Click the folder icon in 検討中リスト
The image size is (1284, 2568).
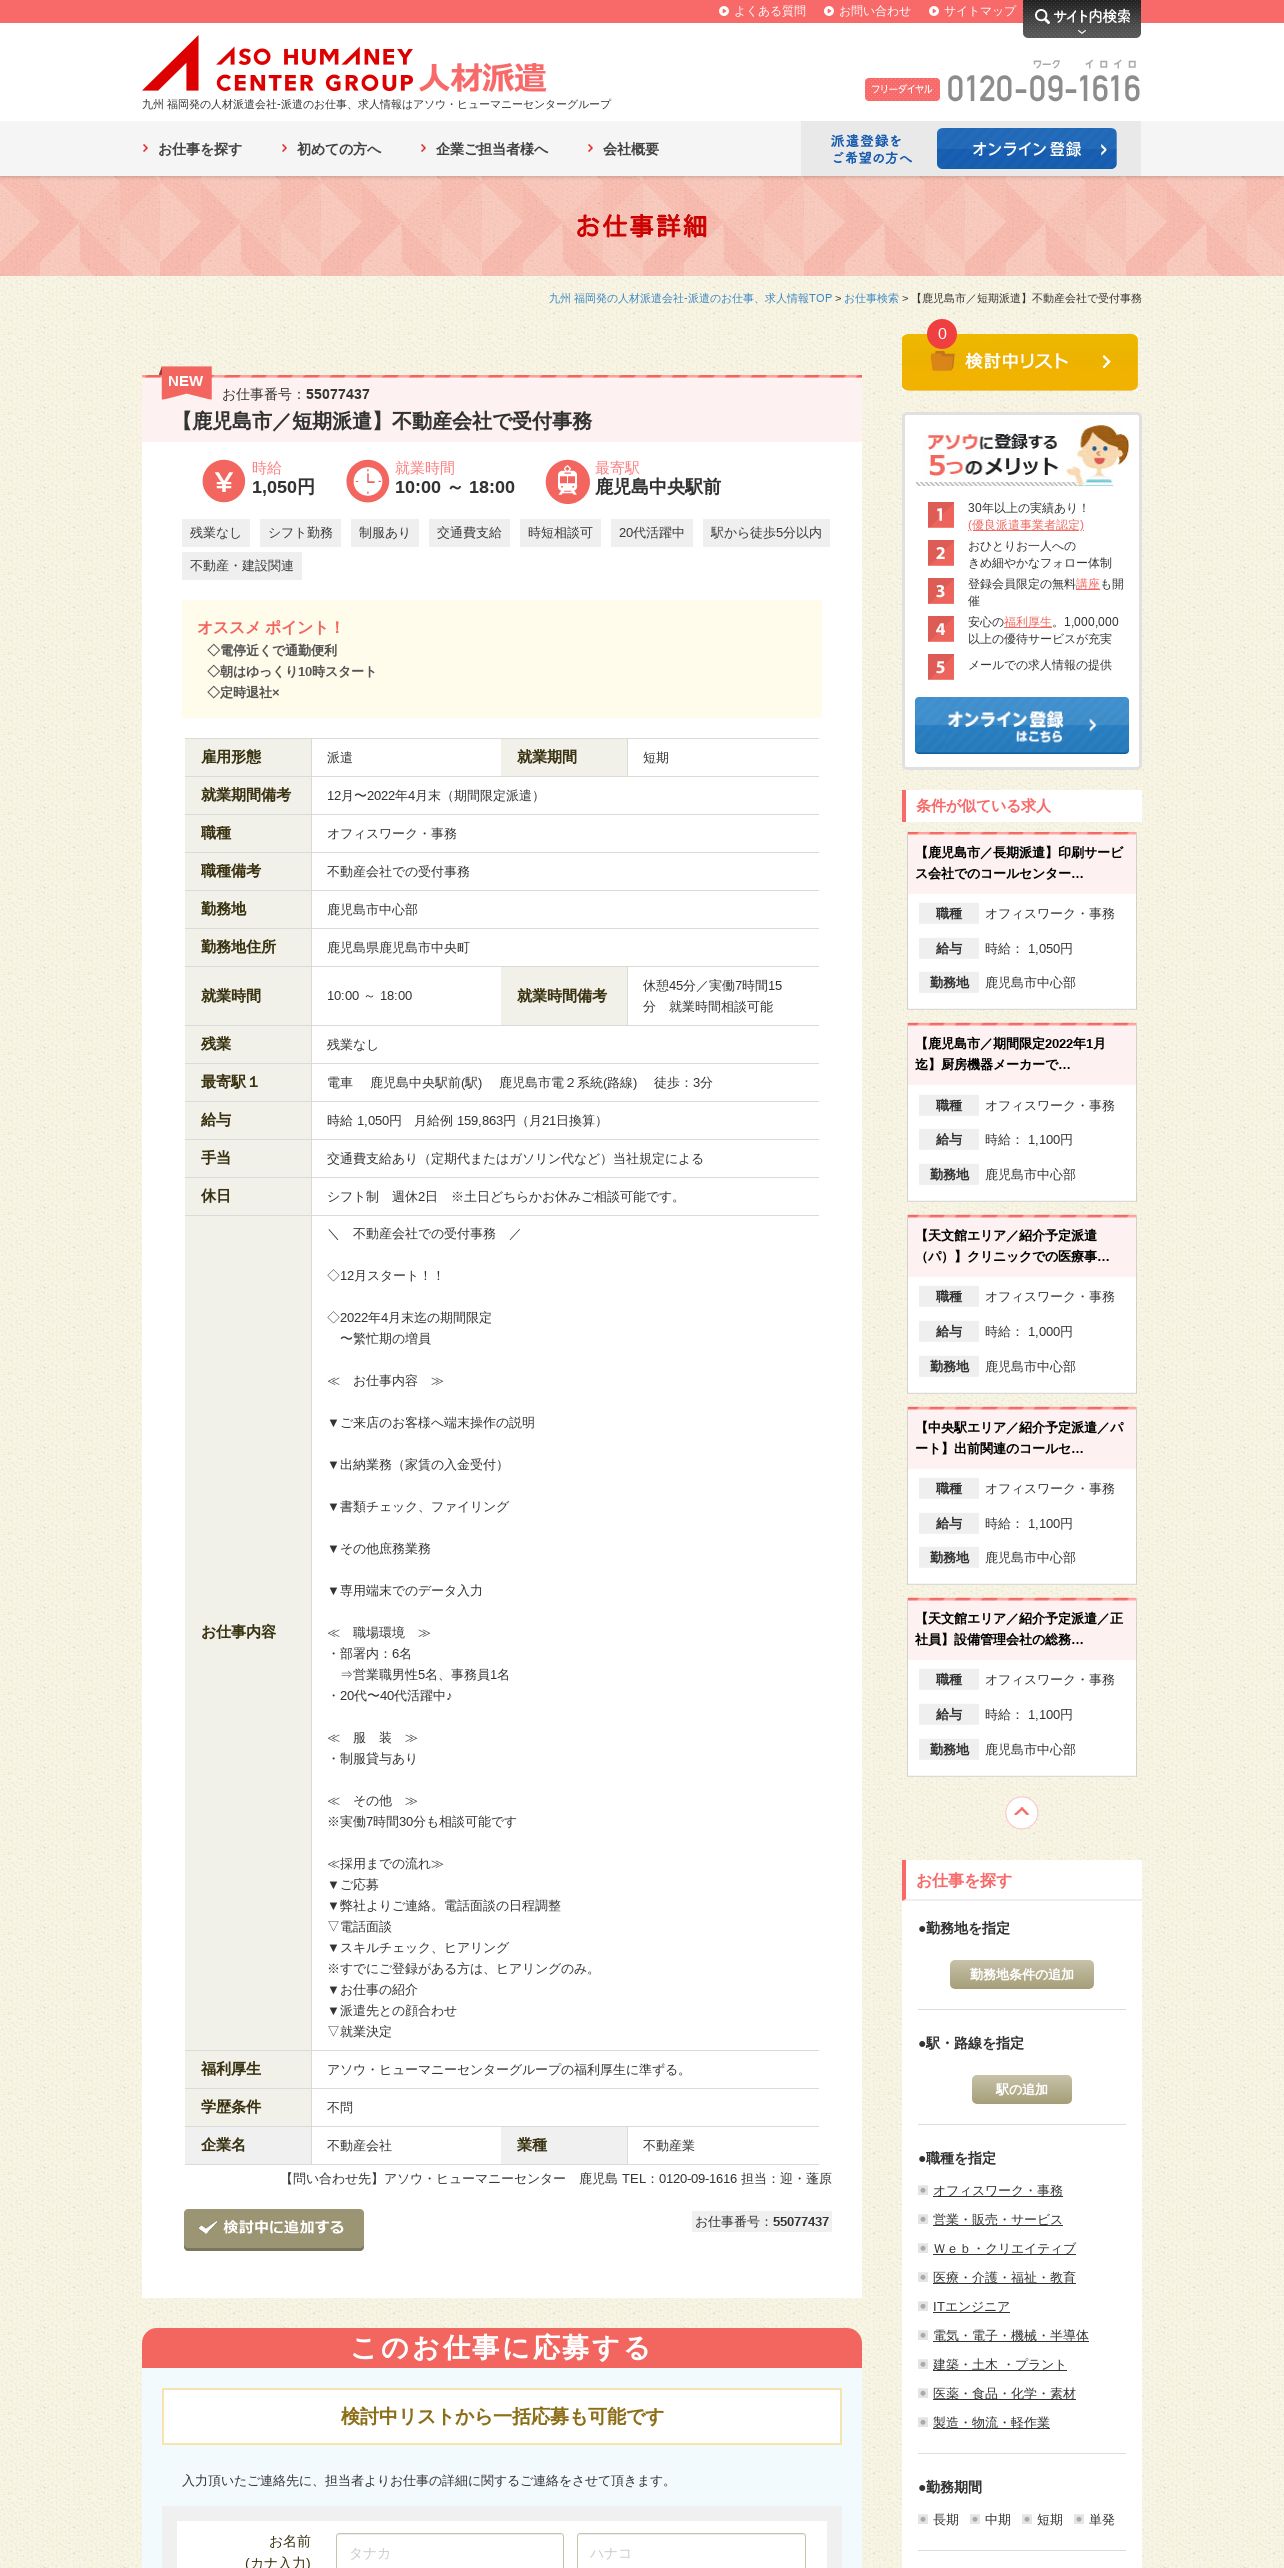tap(942, 361)
